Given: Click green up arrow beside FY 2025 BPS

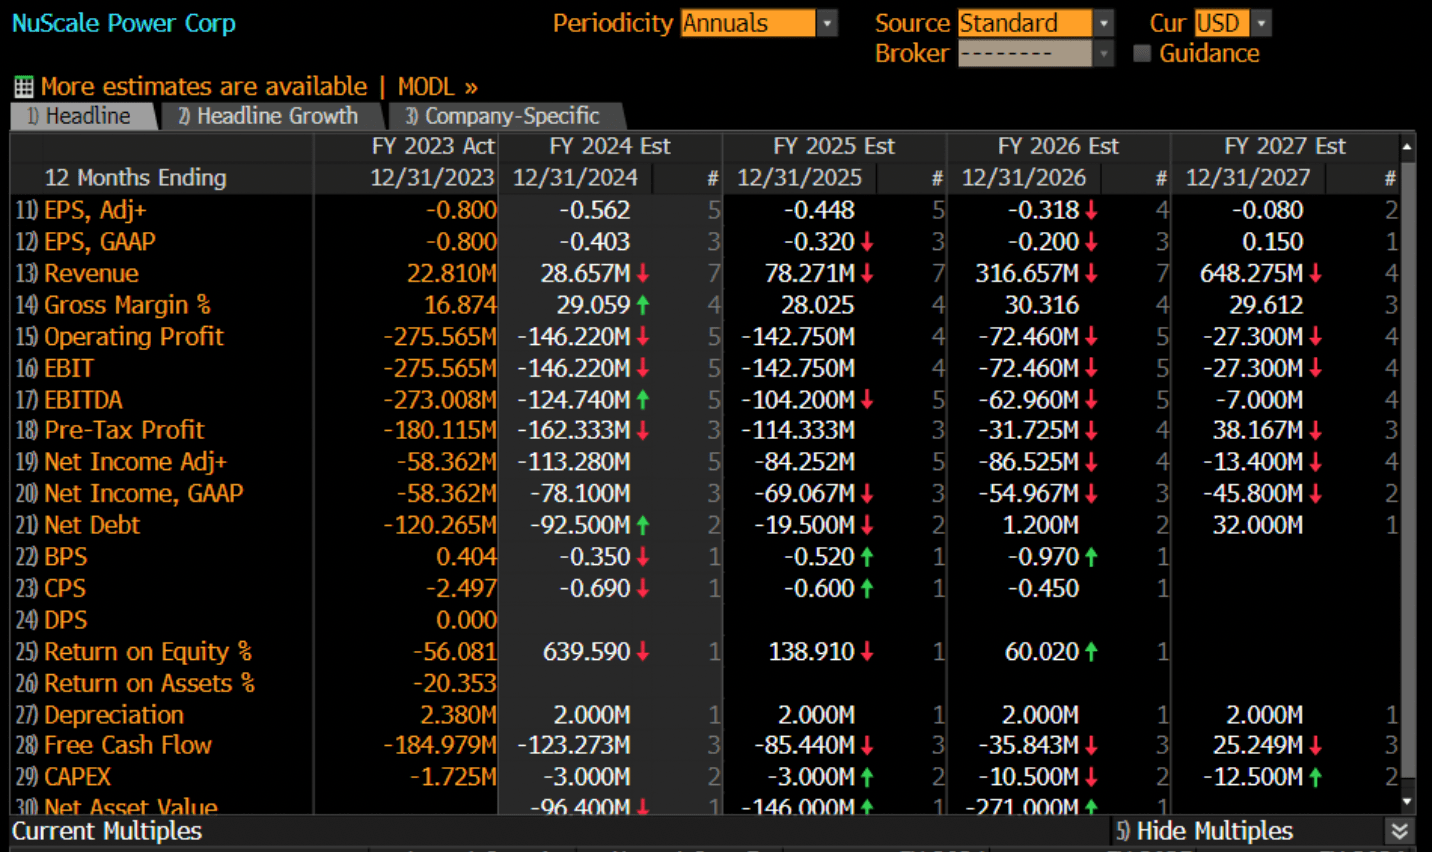Looking at the screenshot, I should (x=867, y=557).
